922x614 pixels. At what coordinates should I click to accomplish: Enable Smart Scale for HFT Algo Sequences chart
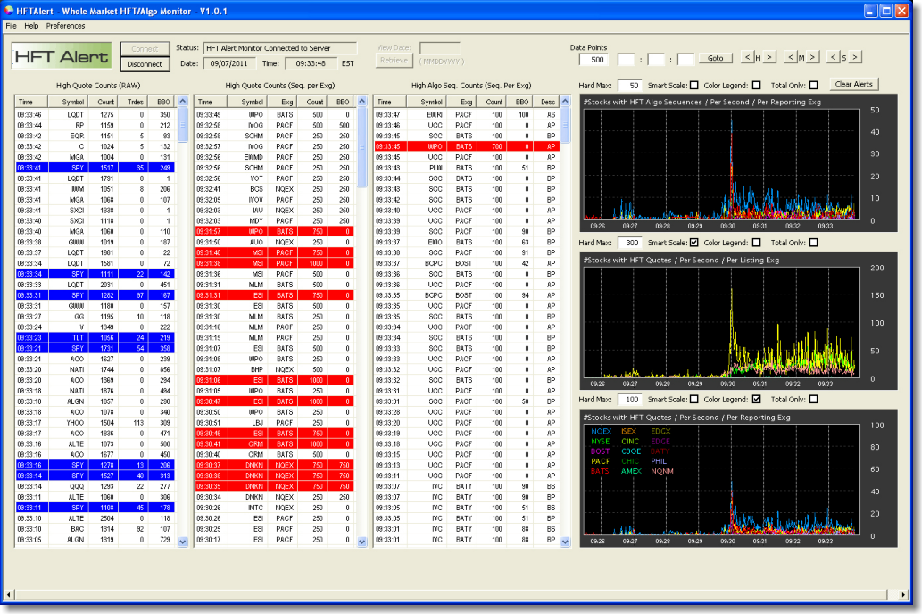click(x=694, y=85)
